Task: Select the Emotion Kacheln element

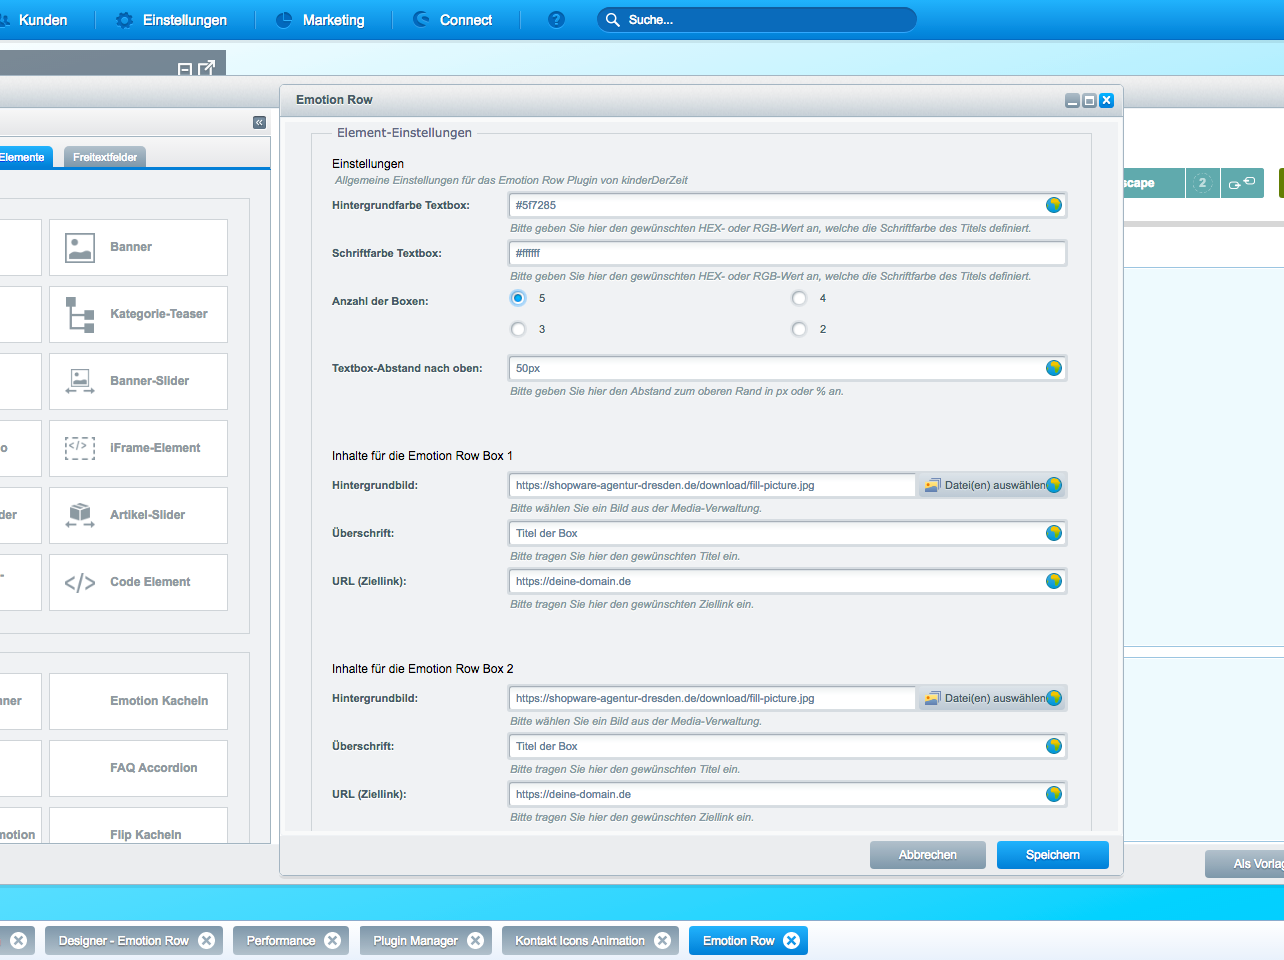Action: [138, 701]
